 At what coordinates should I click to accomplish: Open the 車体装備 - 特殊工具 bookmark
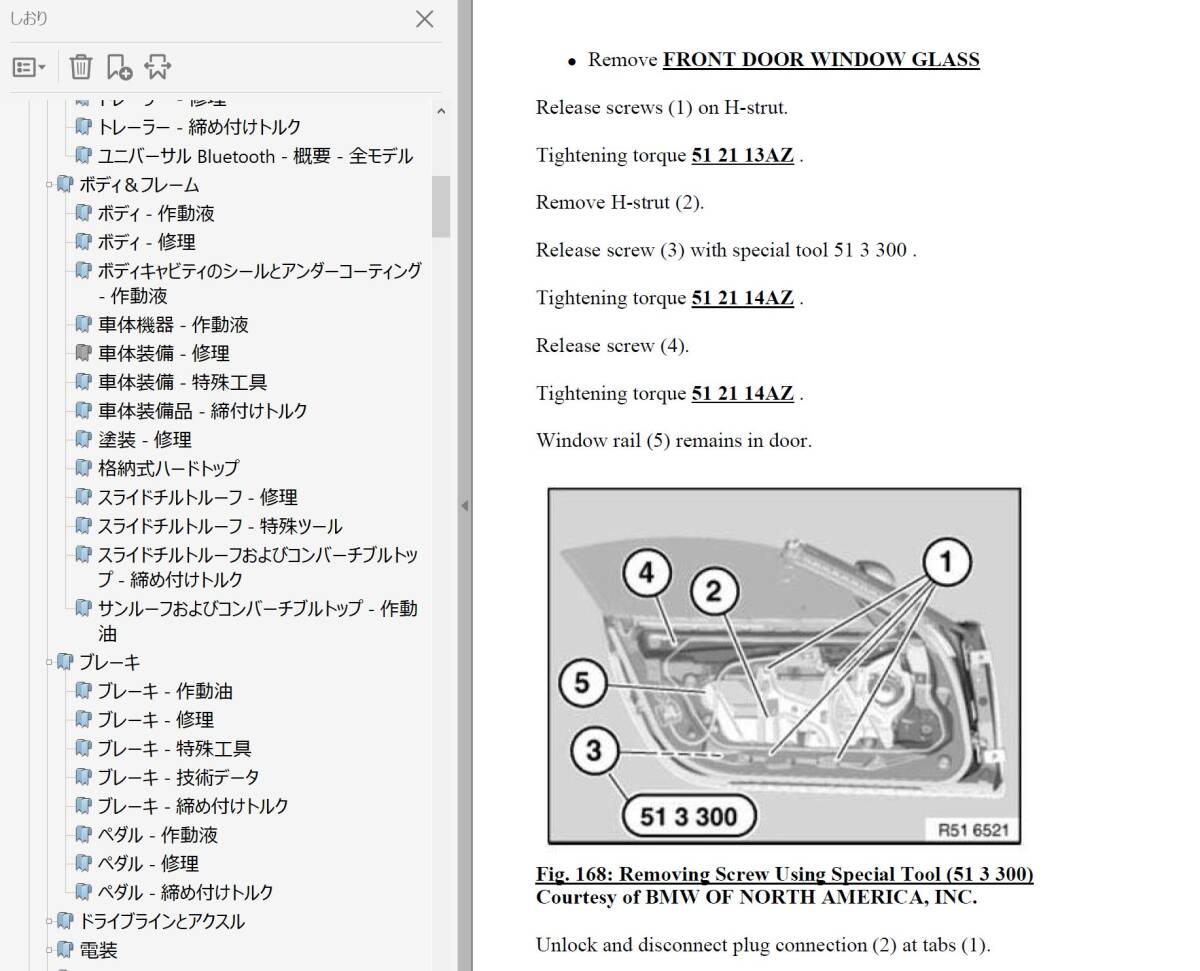click(183, 382)
